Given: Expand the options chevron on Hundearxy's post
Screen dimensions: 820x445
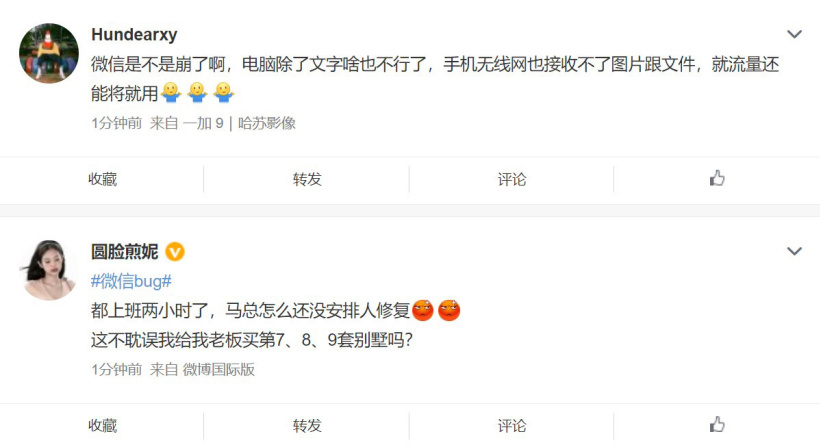Looking at the screenshot, I should (794, 35).
